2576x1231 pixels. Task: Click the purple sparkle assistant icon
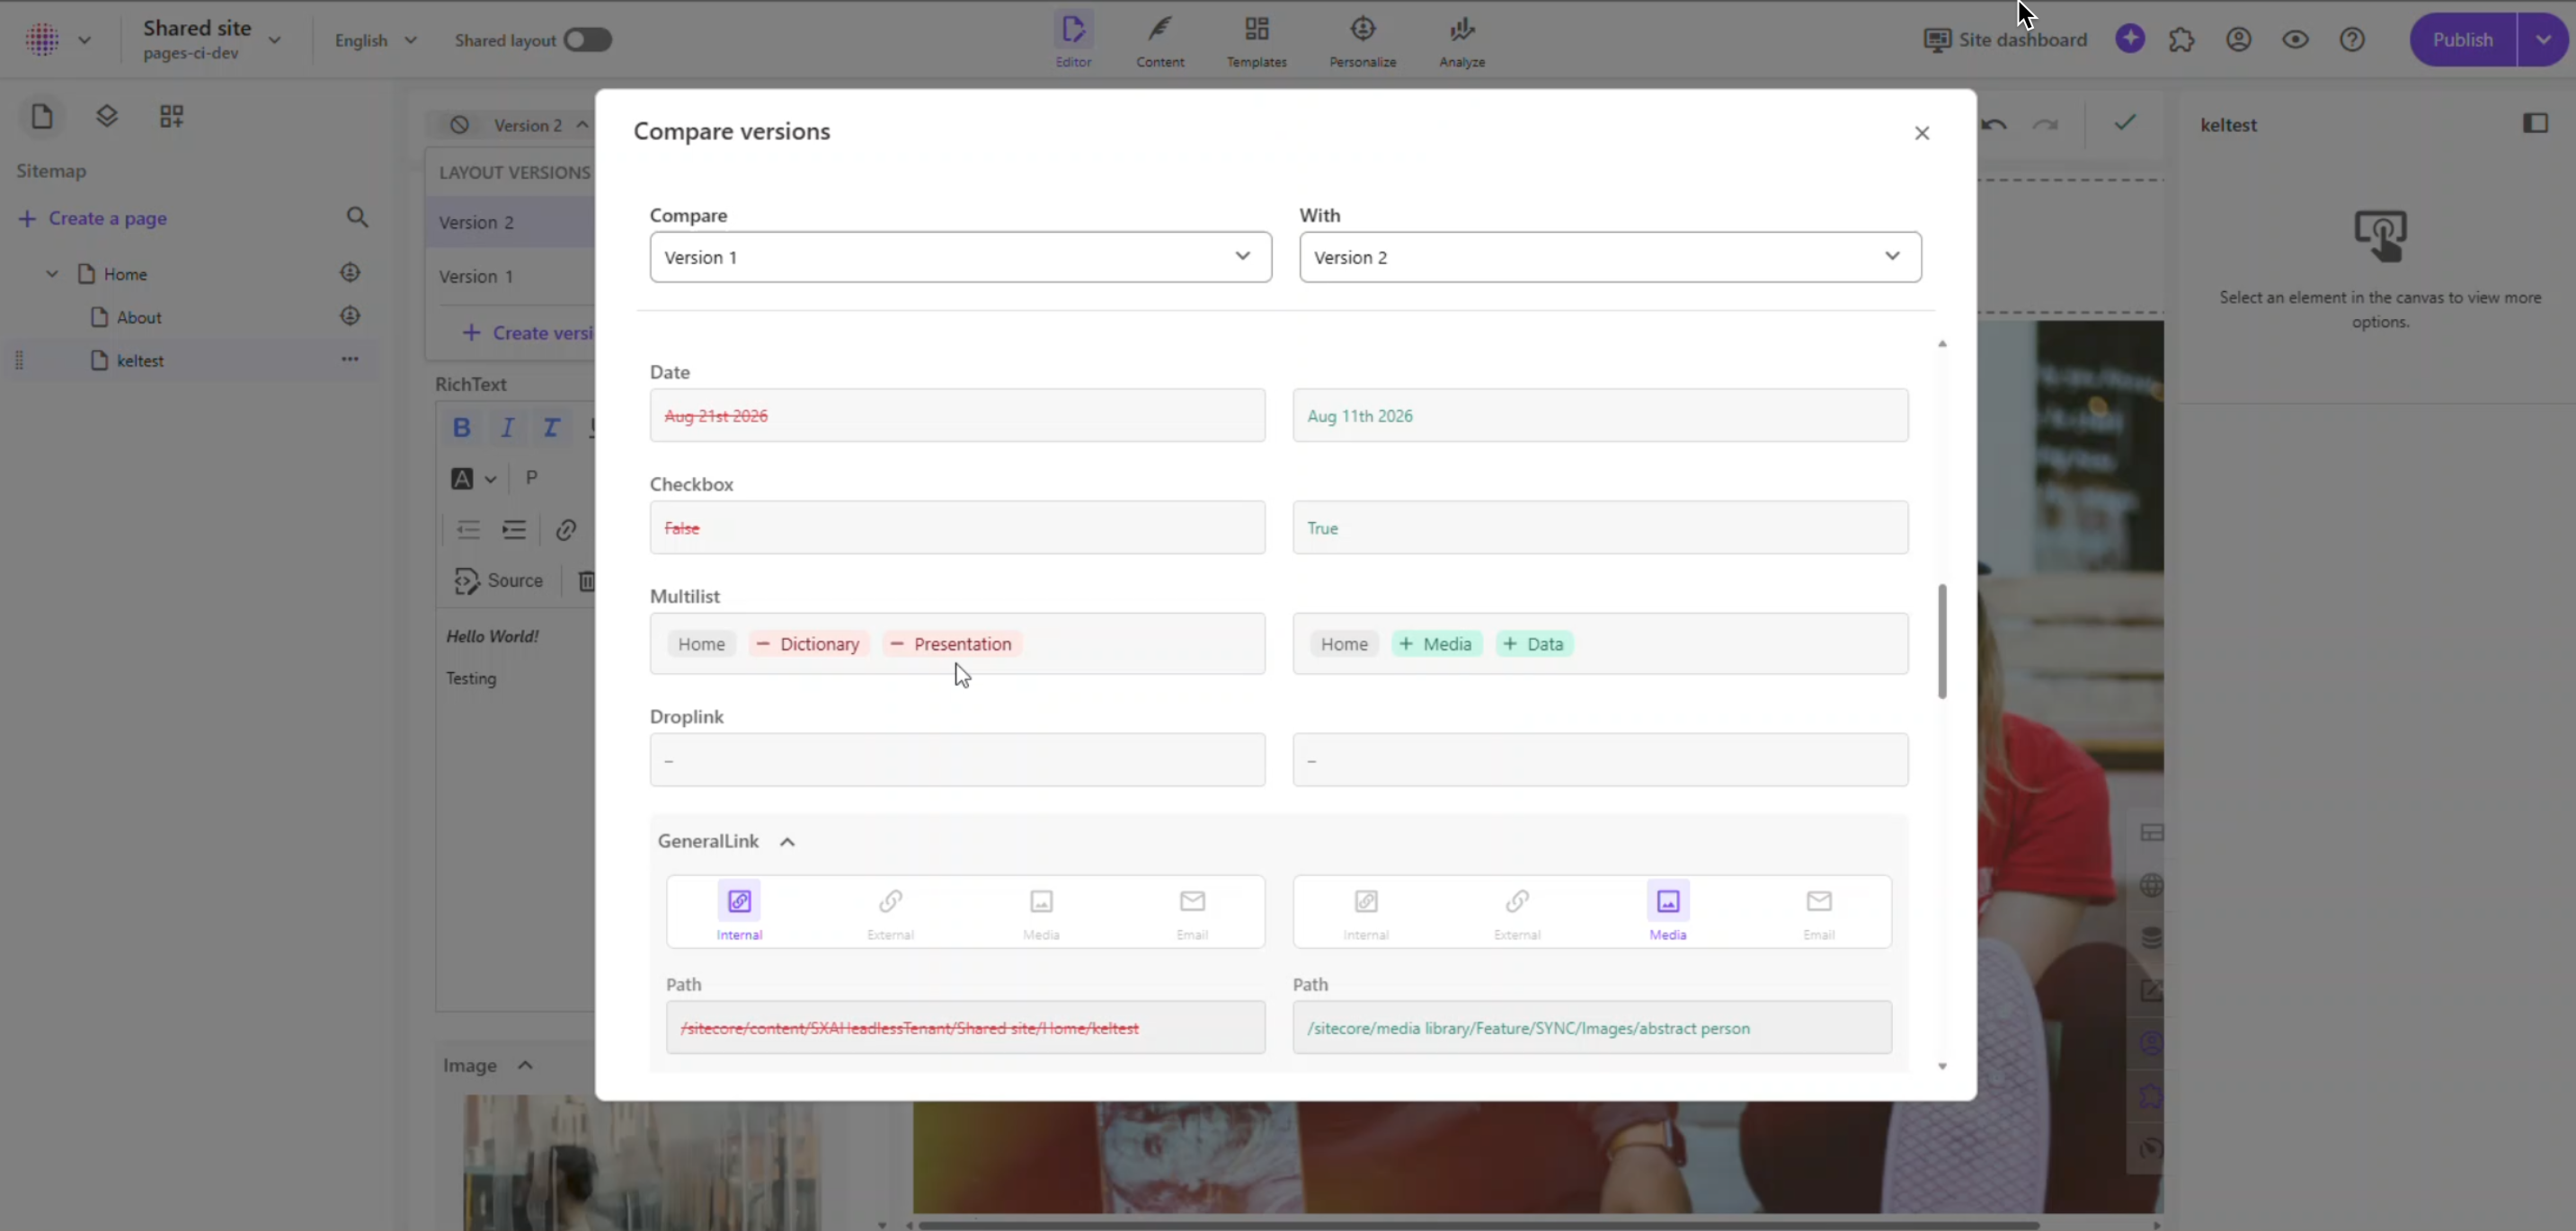[2130, 39]
